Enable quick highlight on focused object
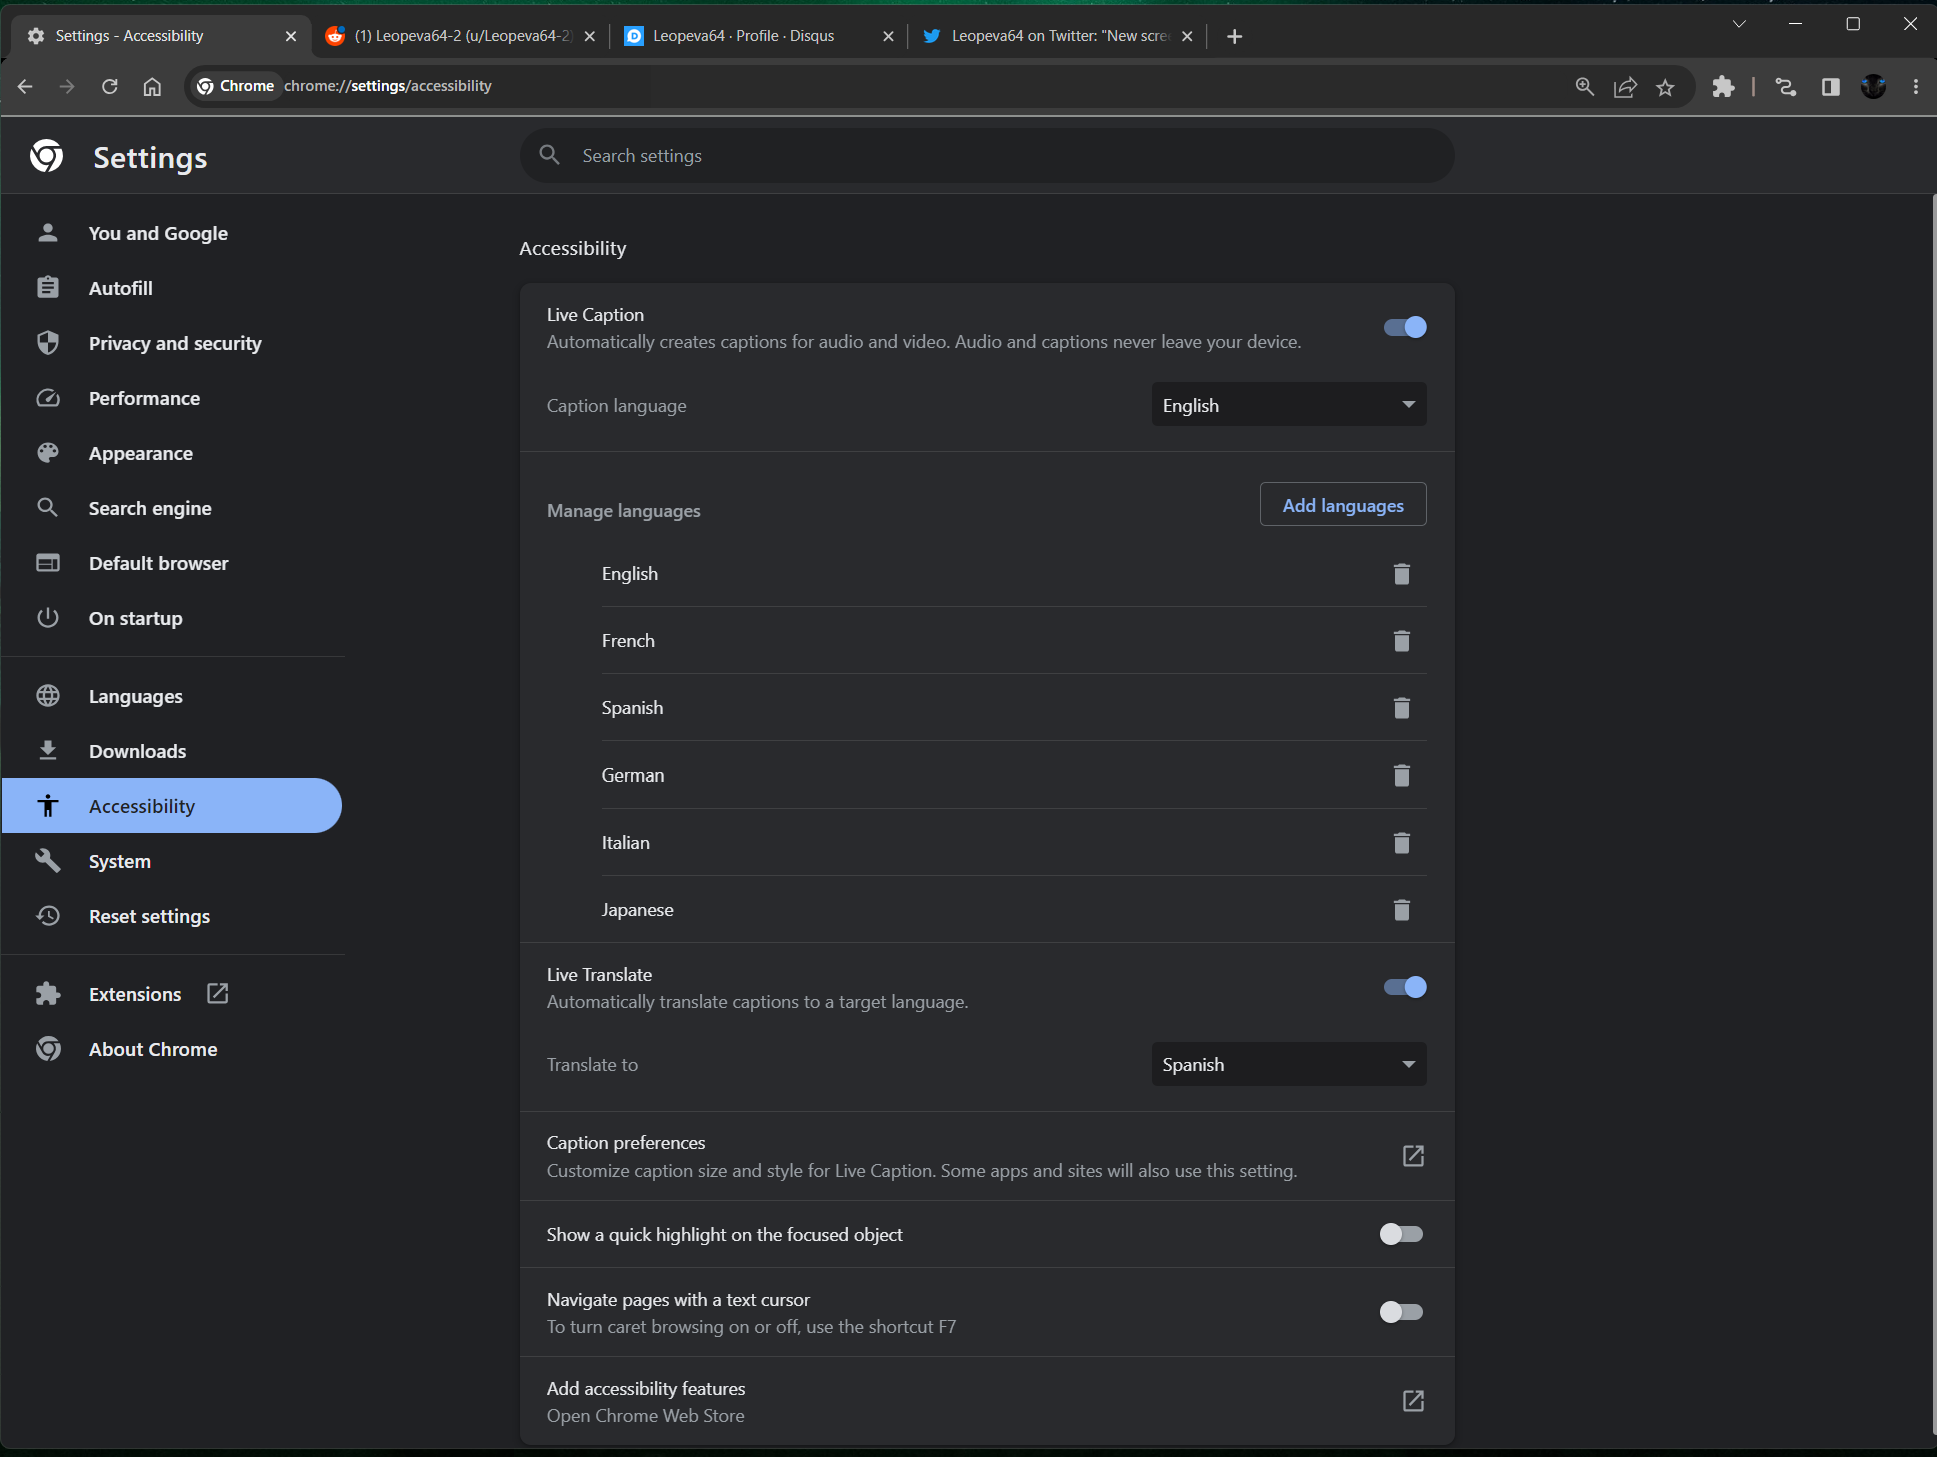Screen dimensions: 1937x1457 click(x=1401, y=1234)
